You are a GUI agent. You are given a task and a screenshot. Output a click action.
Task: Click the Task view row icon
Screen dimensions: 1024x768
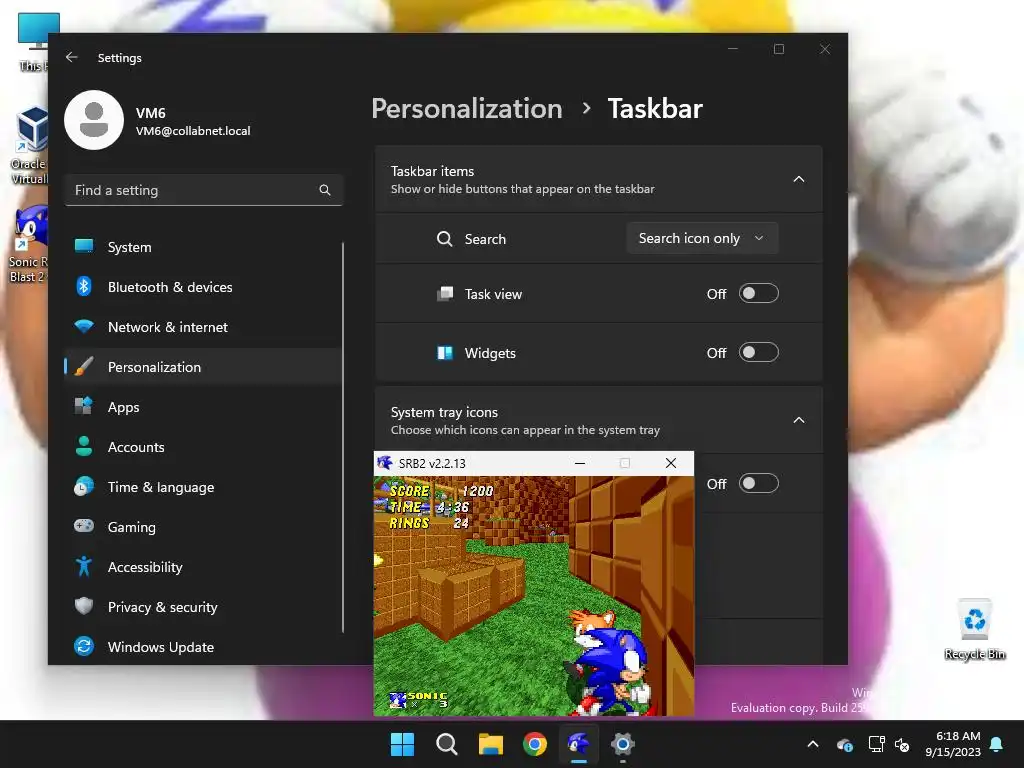(x=445, y=294)
